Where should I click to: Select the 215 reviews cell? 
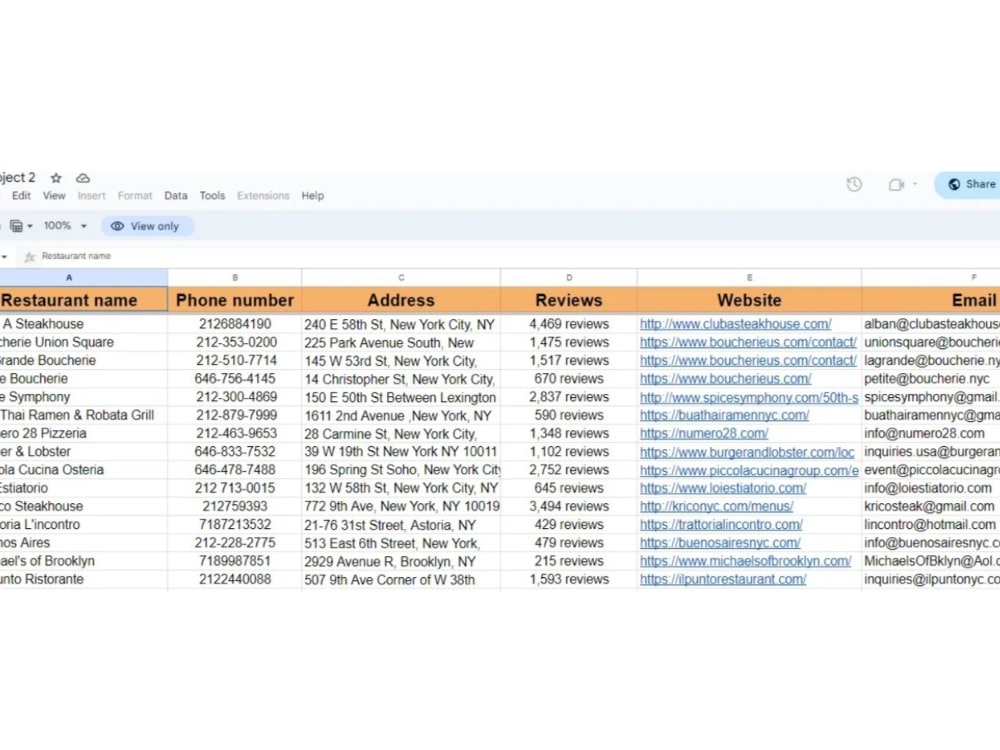(569, 561)
